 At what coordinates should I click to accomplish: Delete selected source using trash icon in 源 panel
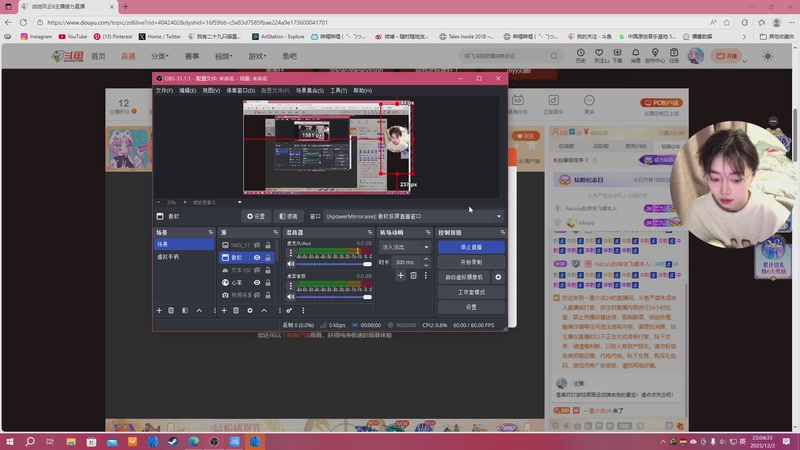point(236,310)
